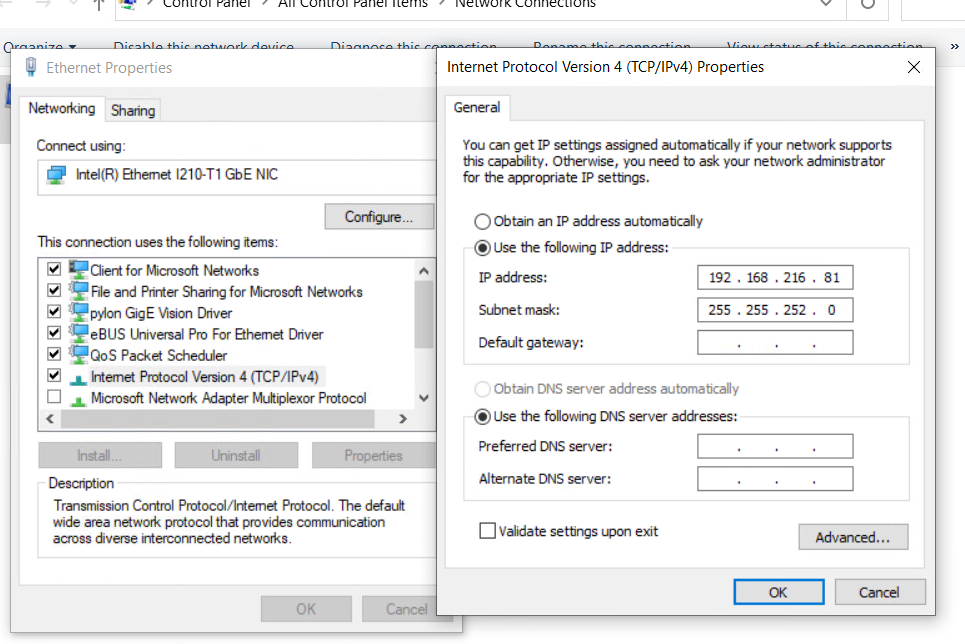
Task: Click the Default gateway field
Action: pyautogui.click(x=775, y=343)
